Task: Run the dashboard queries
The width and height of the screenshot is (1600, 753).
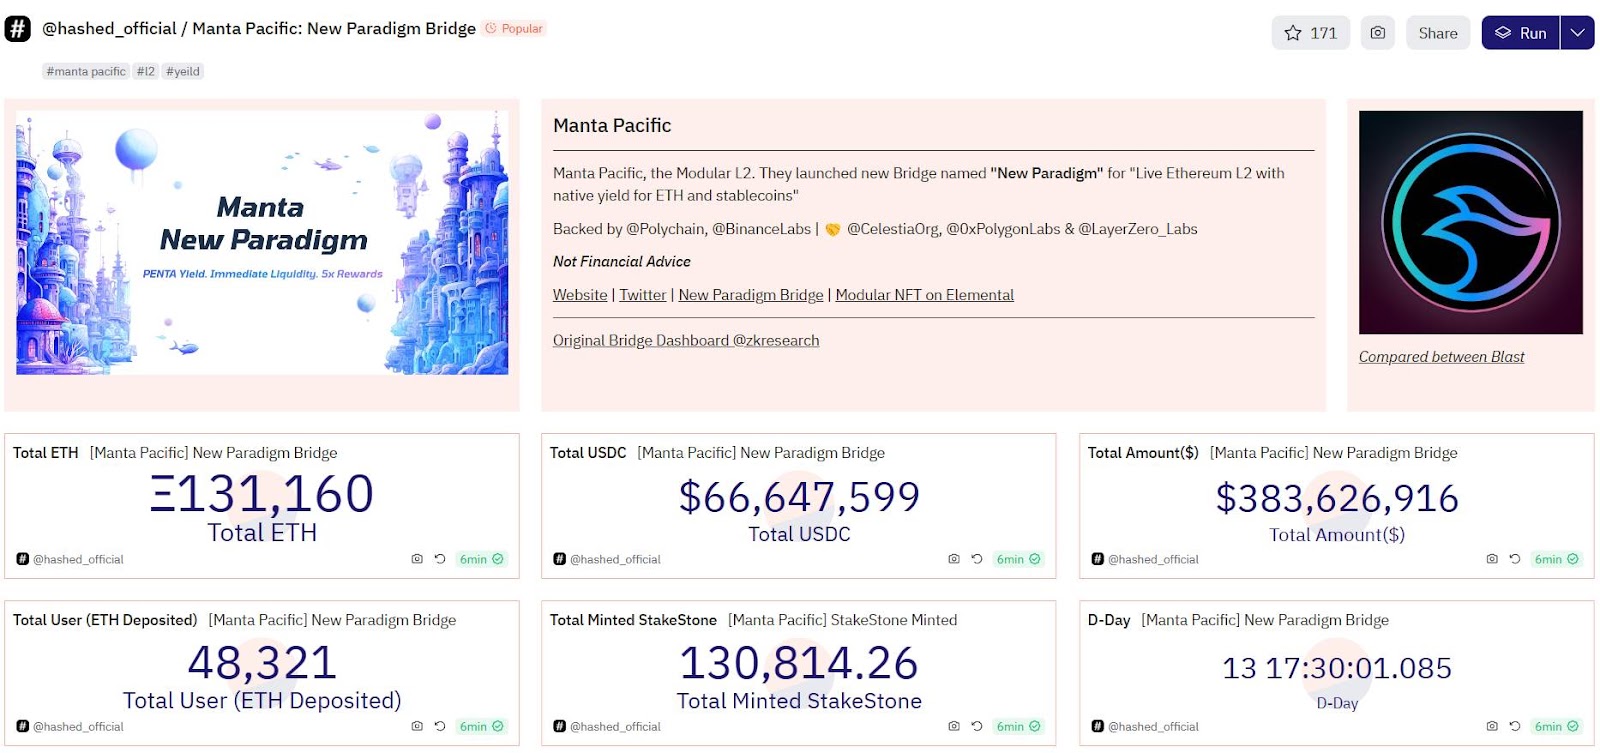Action: tap(1520, 33)
